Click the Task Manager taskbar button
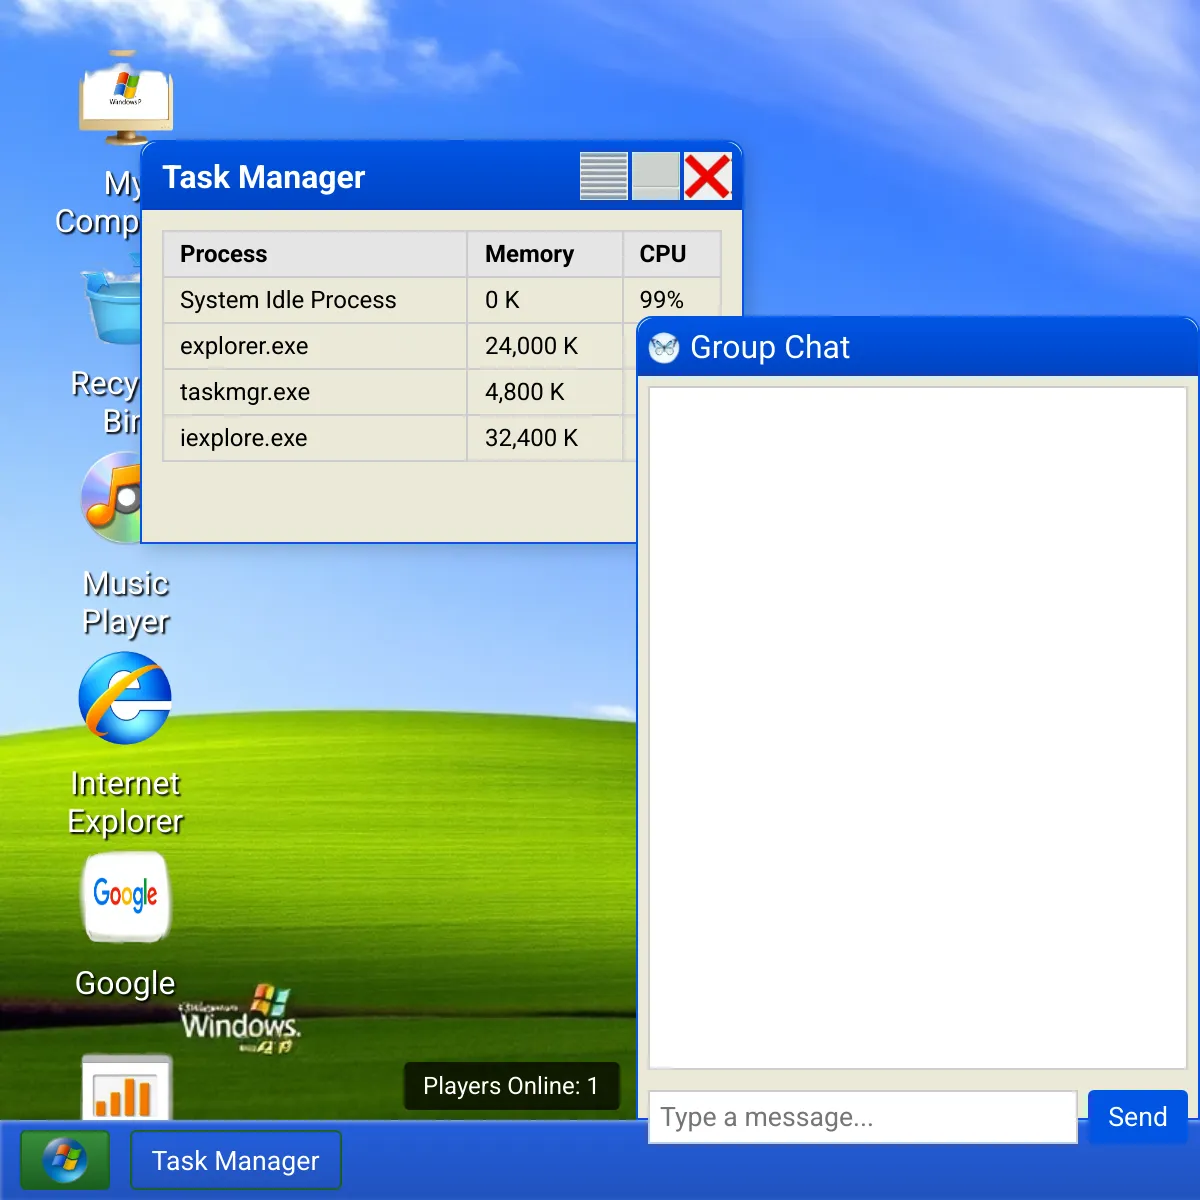 point(235,1160)
